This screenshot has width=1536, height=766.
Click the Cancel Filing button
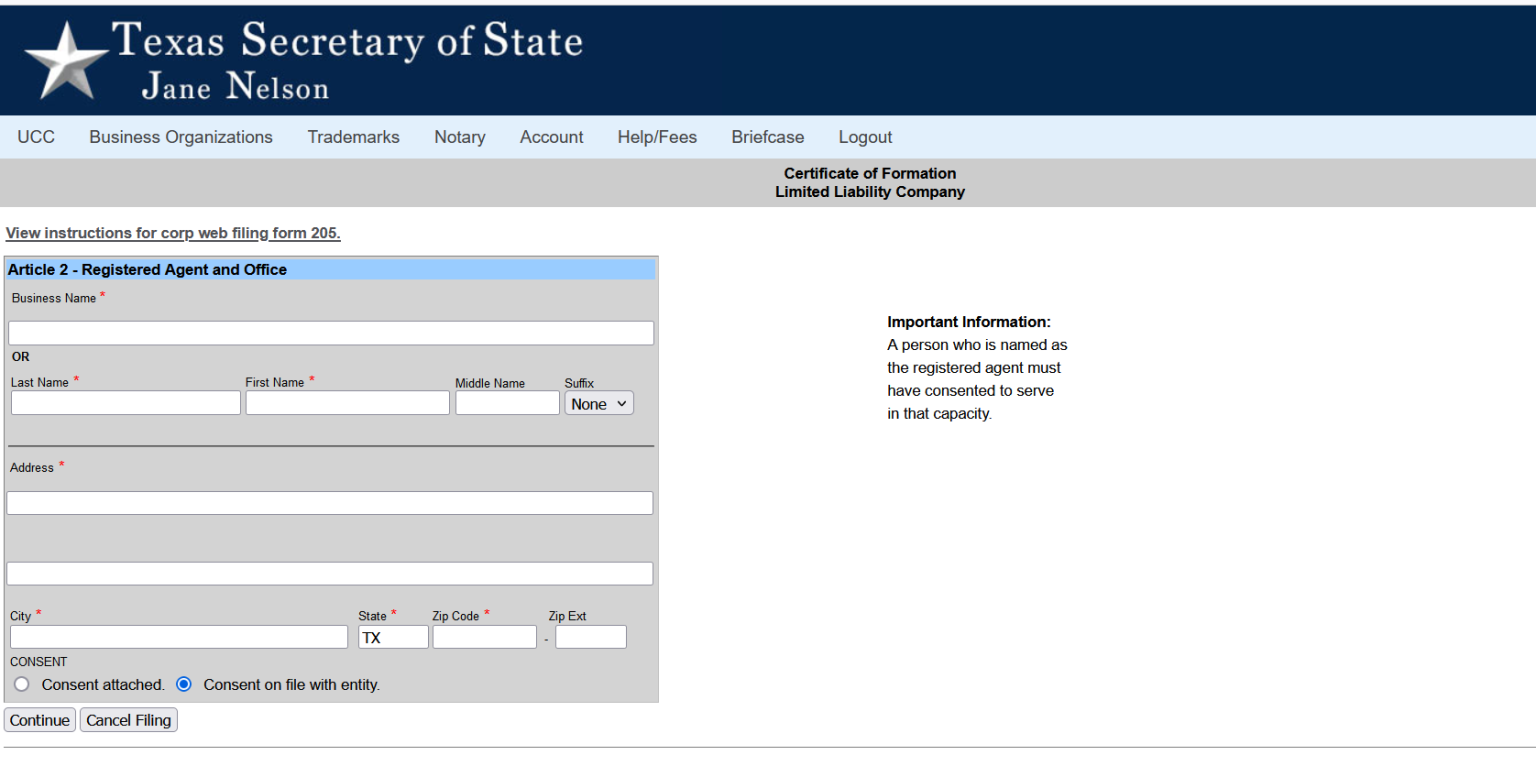click(x=129, y=720)
